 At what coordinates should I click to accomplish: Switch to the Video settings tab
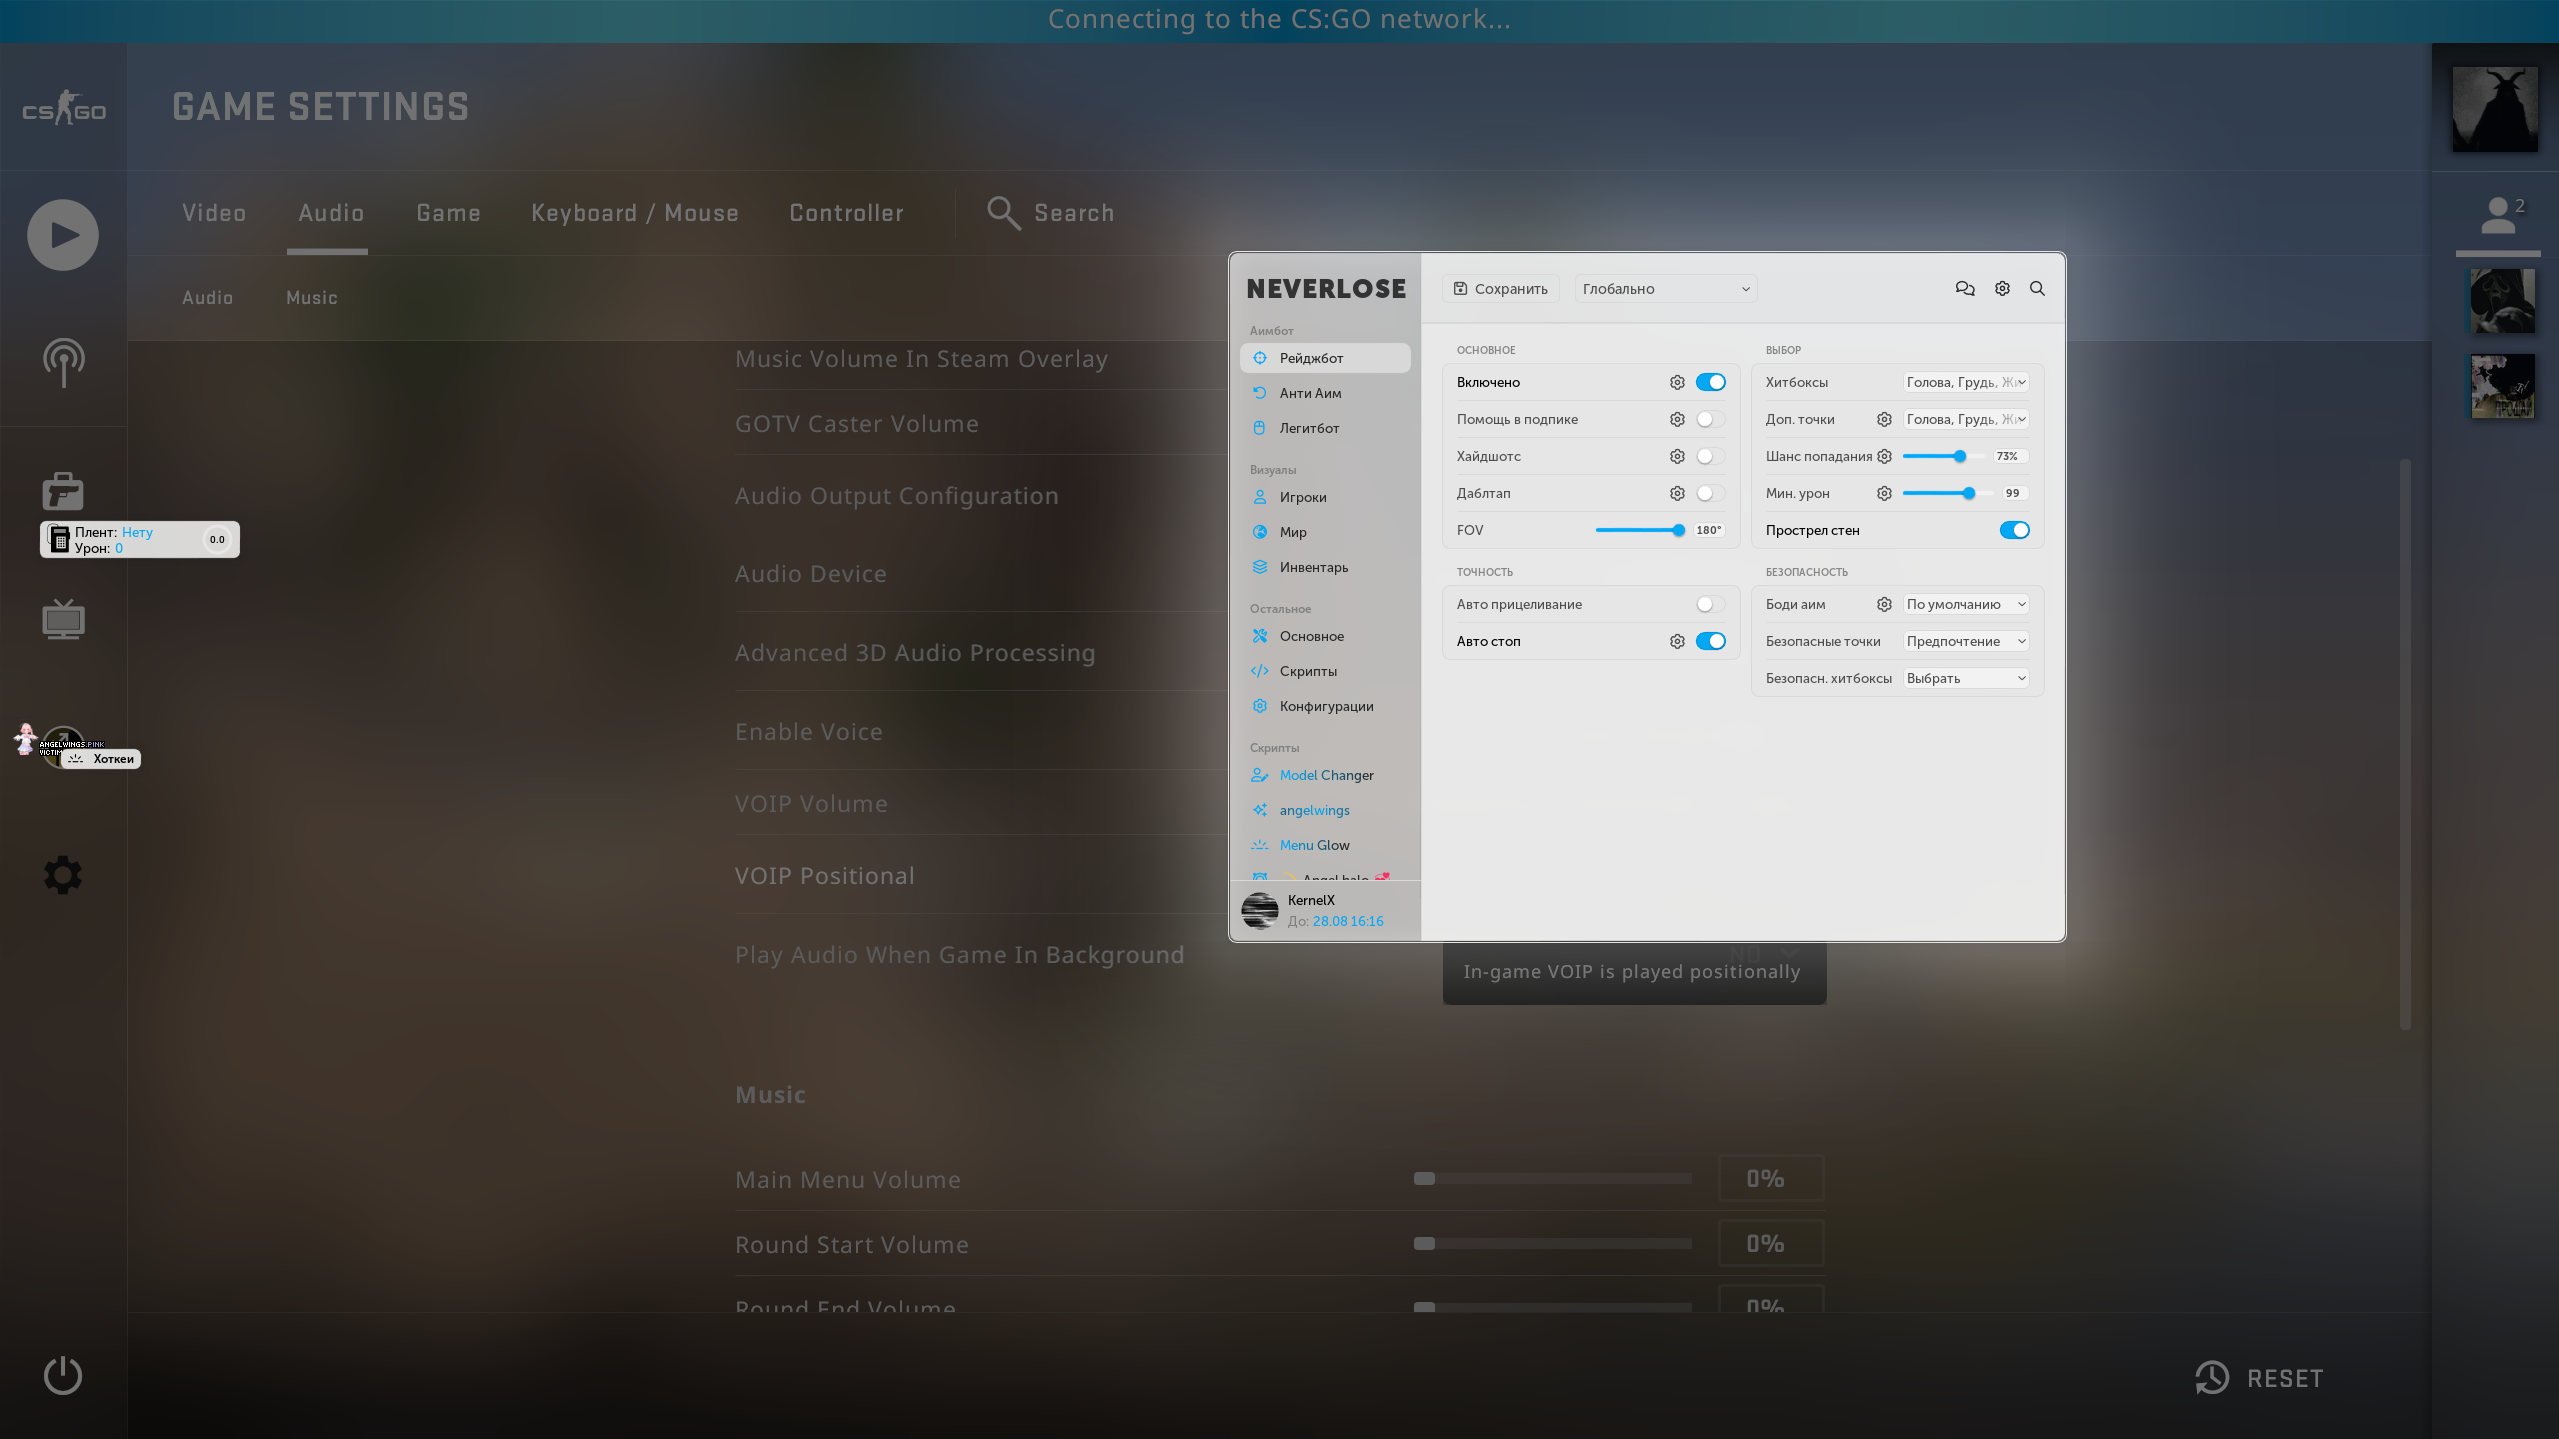214,213
